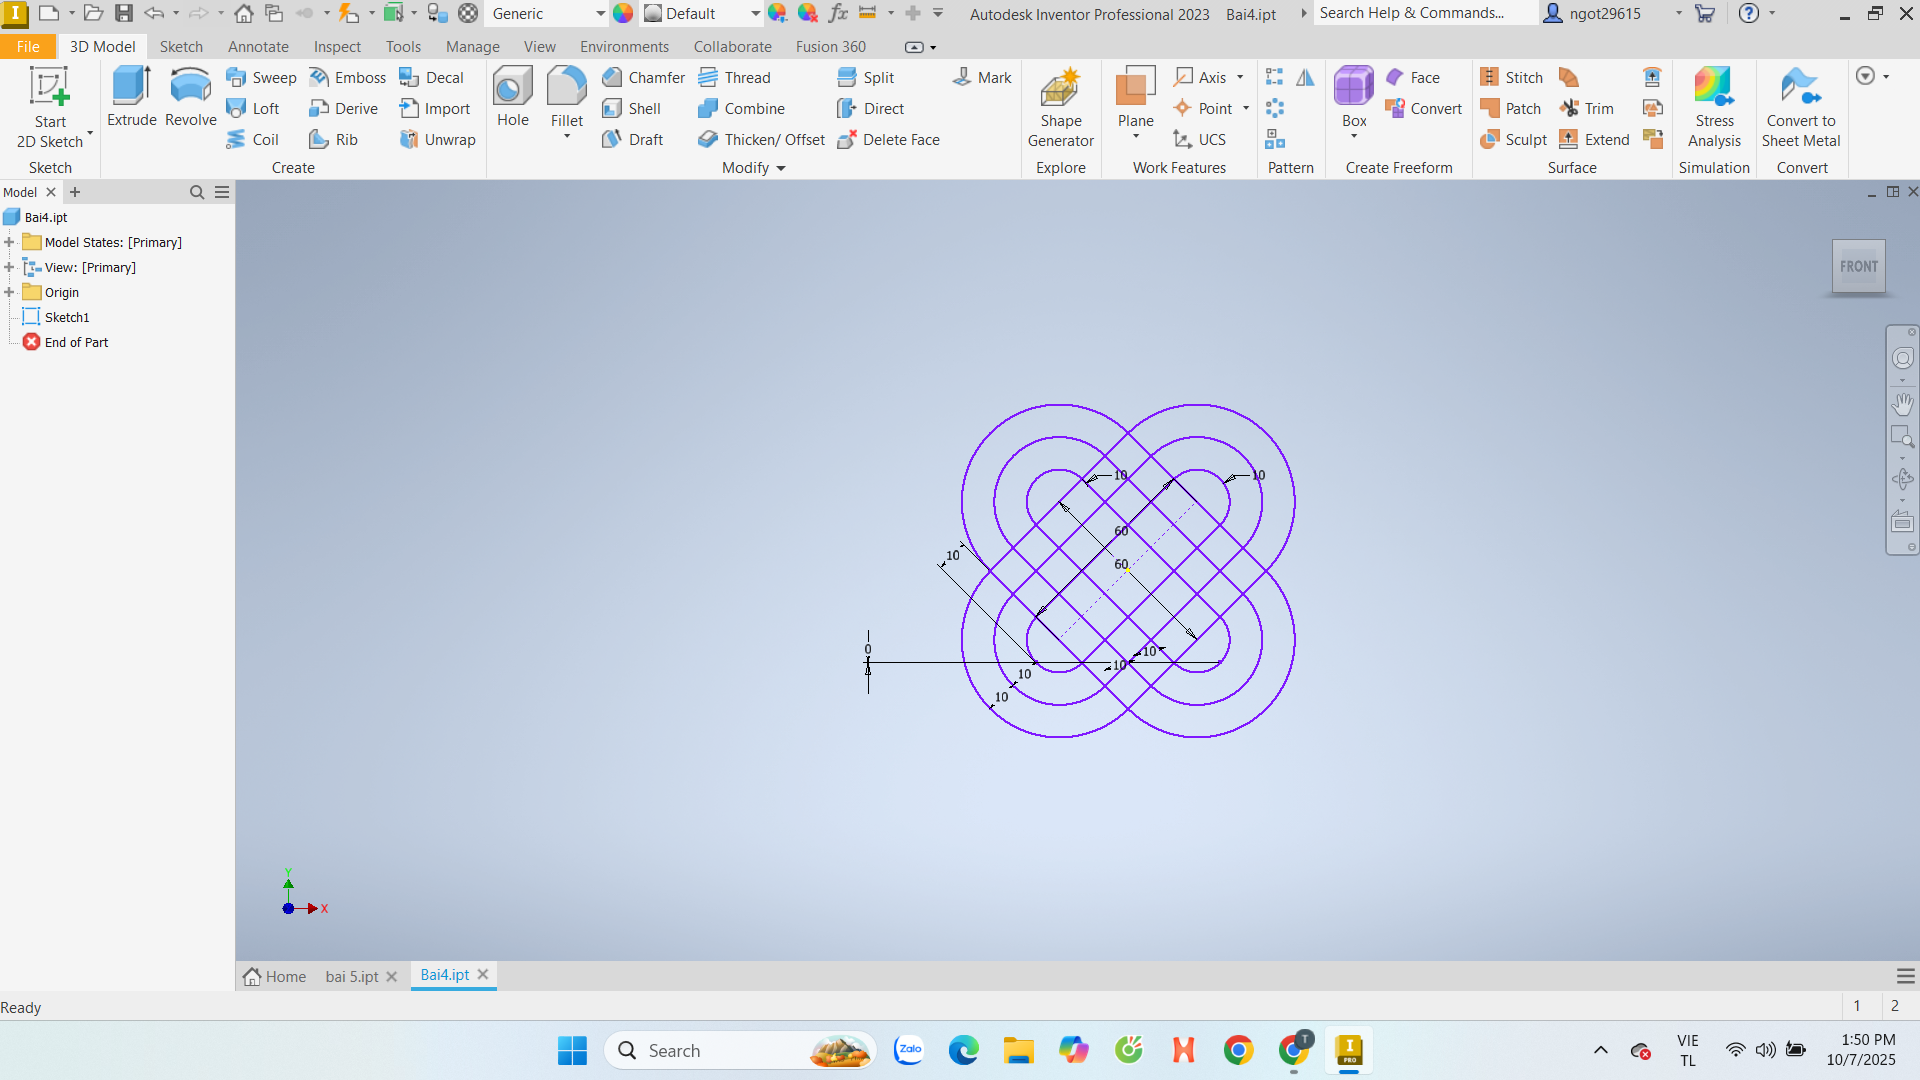Select the Revolve tool

(190, 97)
